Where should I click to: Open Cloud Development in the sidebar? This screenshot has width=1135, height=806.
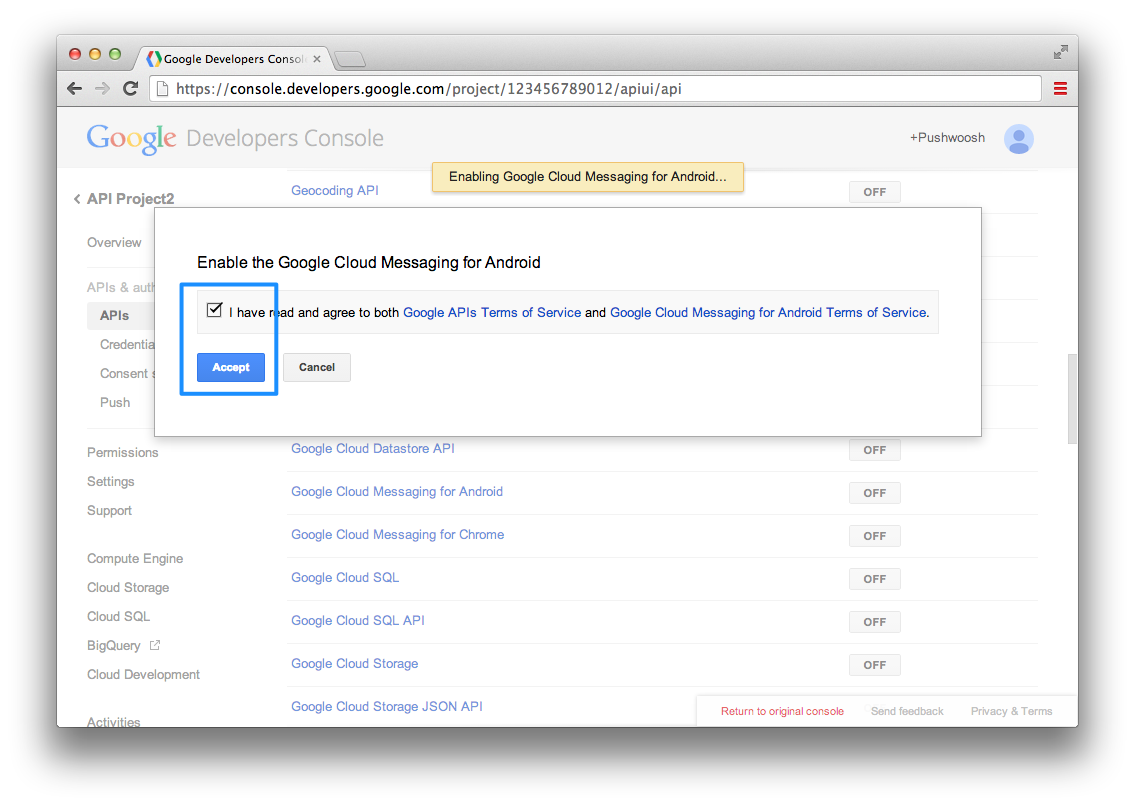click(143, 674)
